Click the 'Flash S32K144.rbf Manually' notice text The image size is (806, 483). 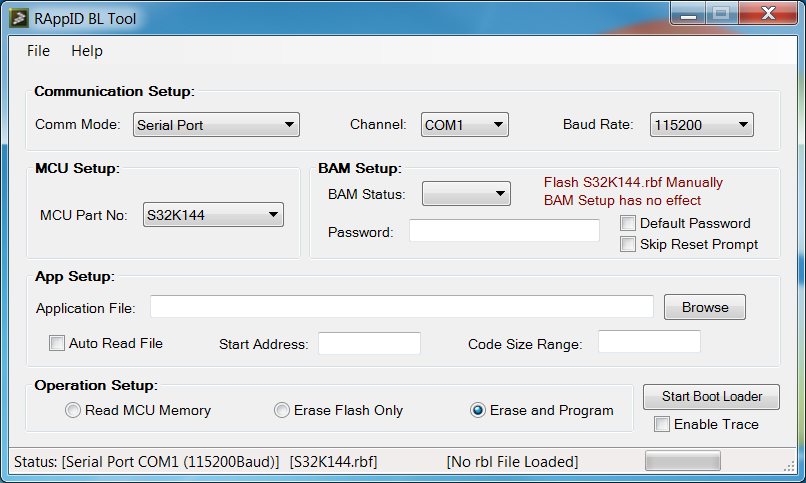pos(633,182)
